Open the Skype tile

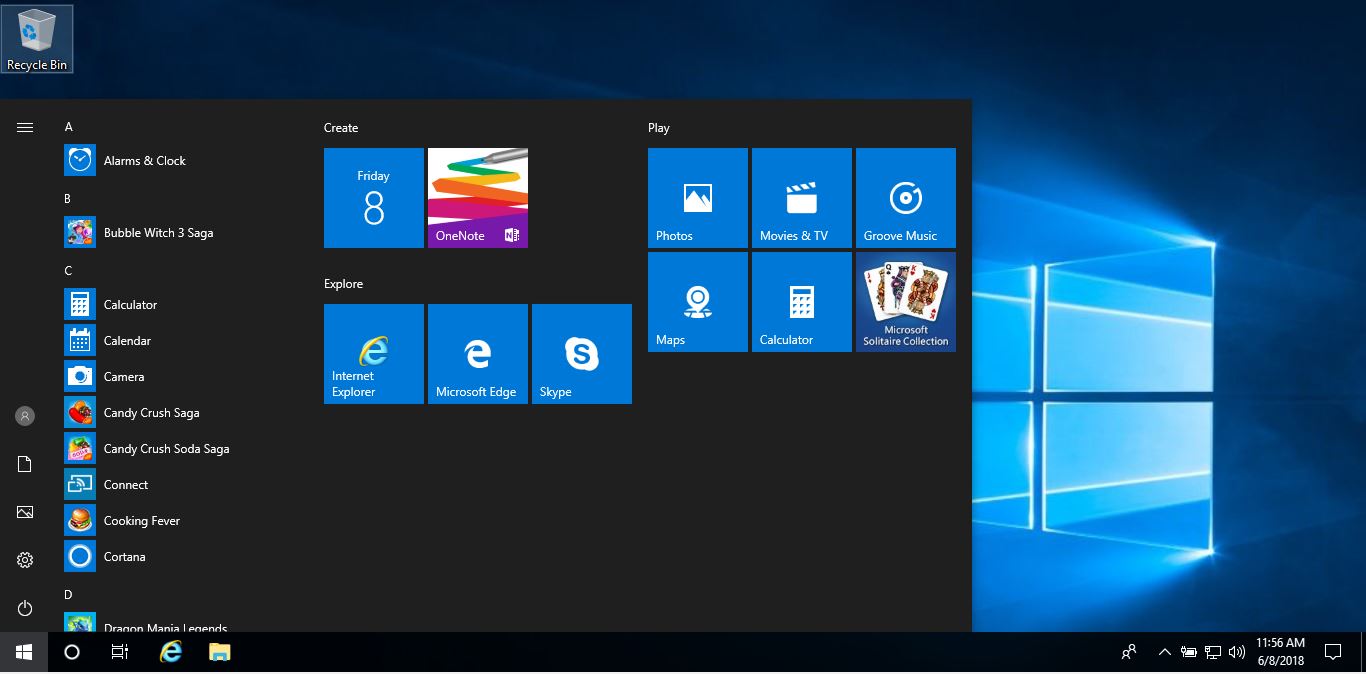coord(582,354)
